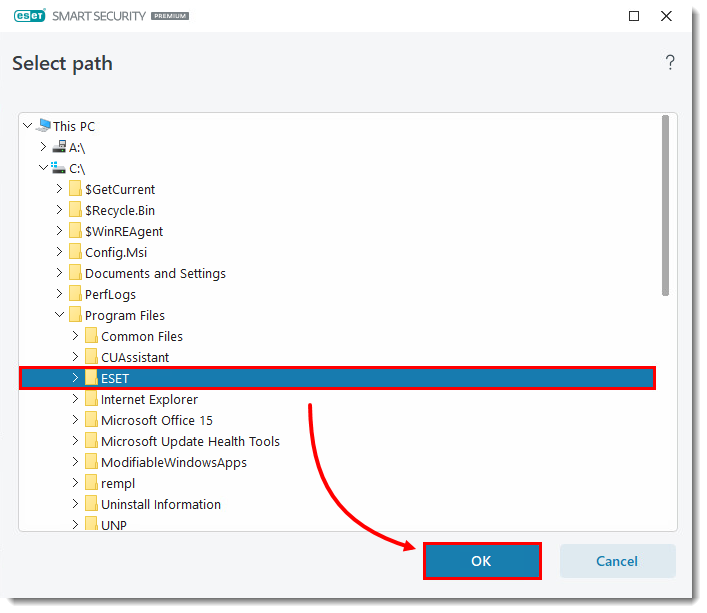Click the This PC computer icon
The image size is (707, 613).
click(43, 126)
